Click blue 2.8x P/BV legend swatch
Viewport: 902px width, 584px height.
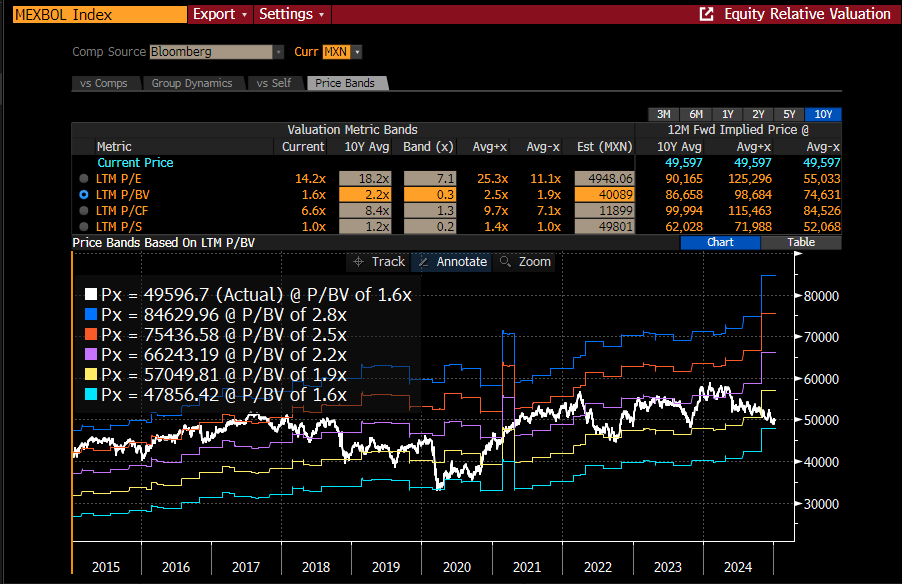(x=91, y=315)
